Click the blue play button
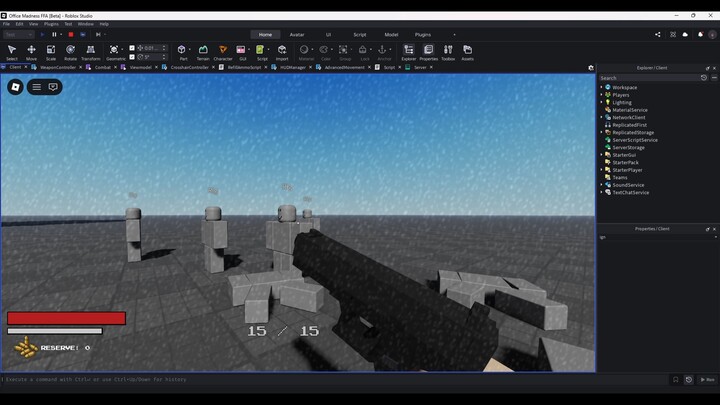720x405 pixels. point(42,34)
